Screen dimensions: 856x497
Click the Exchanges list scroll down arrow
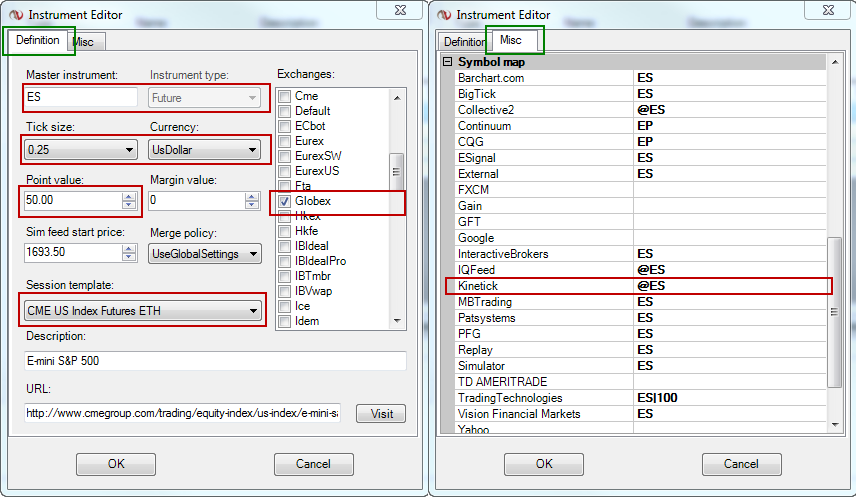[397, 321]
